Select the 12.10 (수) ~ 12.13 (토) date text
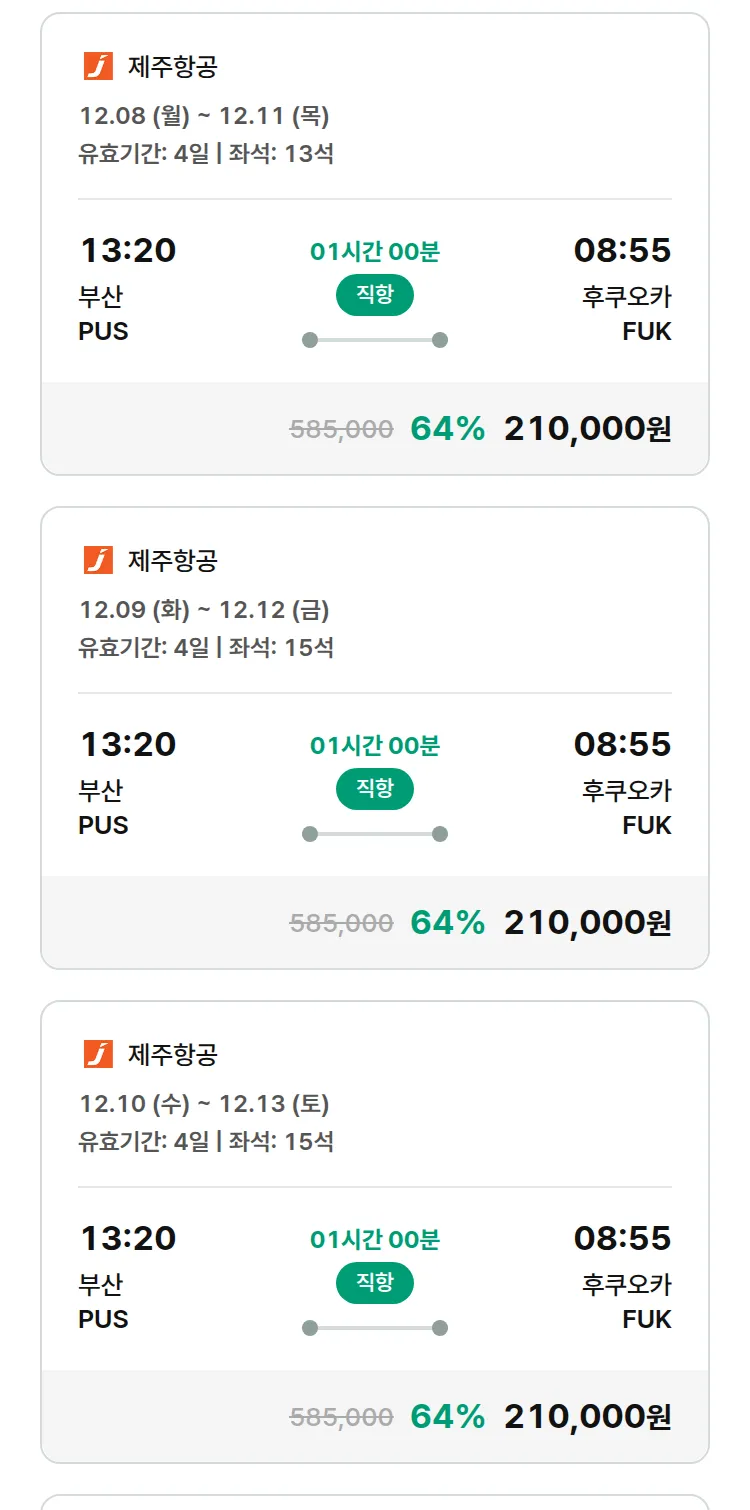 [204, 1104]
